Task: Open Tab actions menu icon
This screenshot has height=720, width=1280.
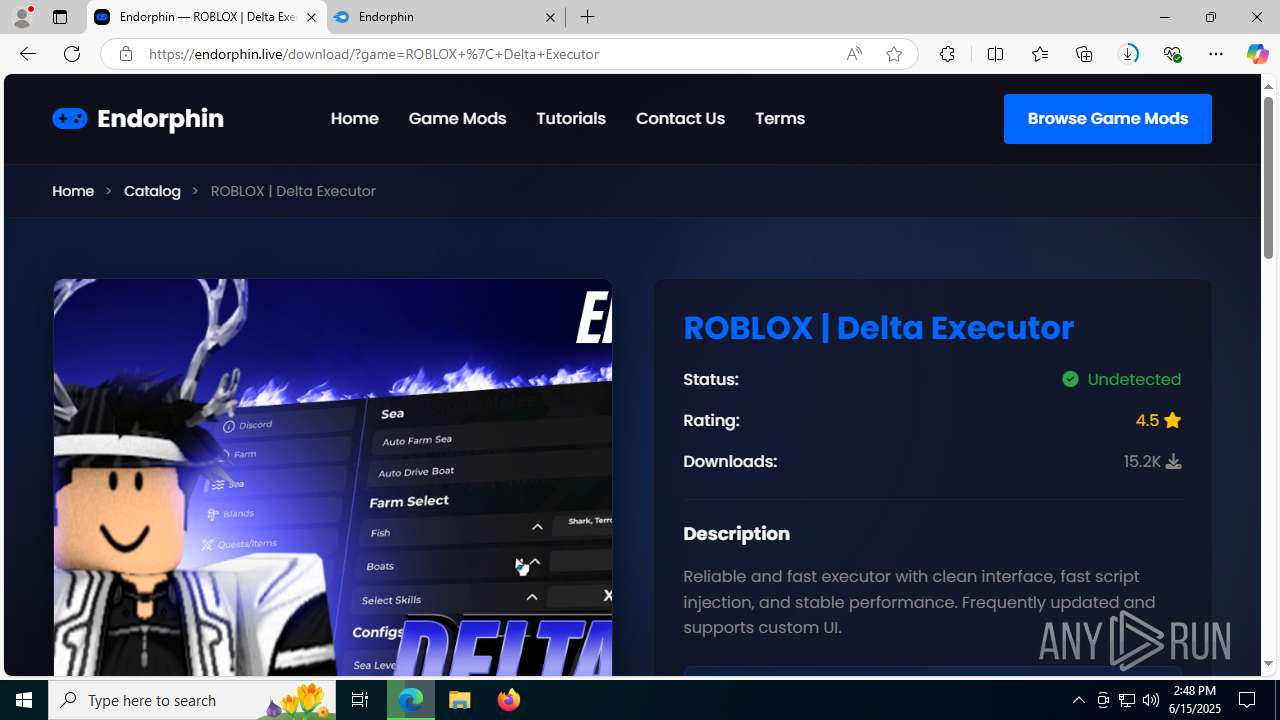Action: tap(60, 17)
